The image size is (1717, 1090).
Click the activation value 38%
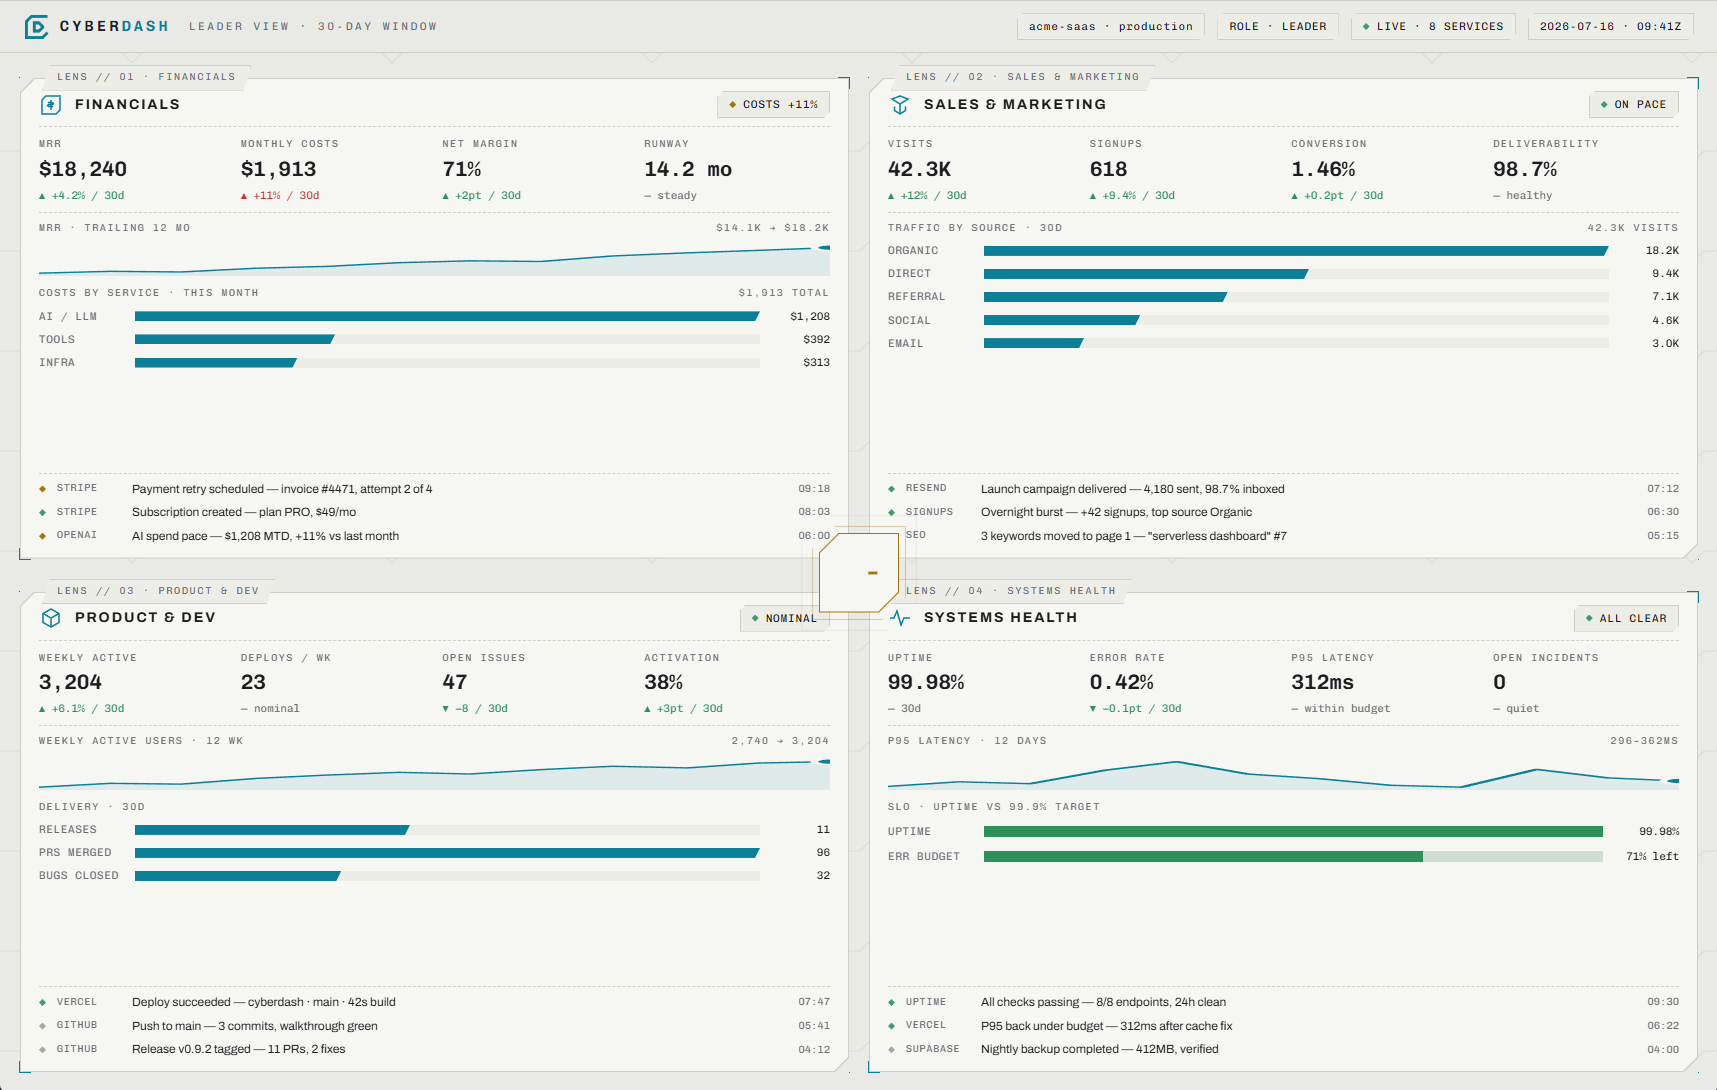[x=664, y=683]
